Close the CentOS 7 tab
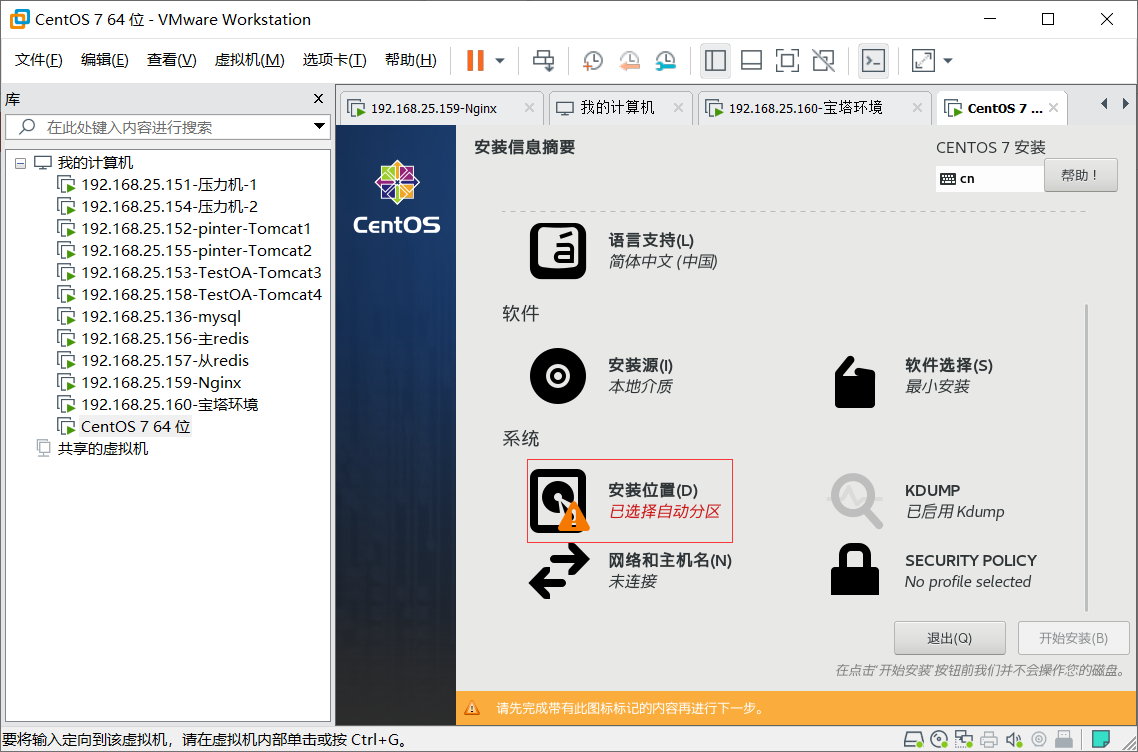Viewport: 1138px width, 752px height. [1053, 108]
